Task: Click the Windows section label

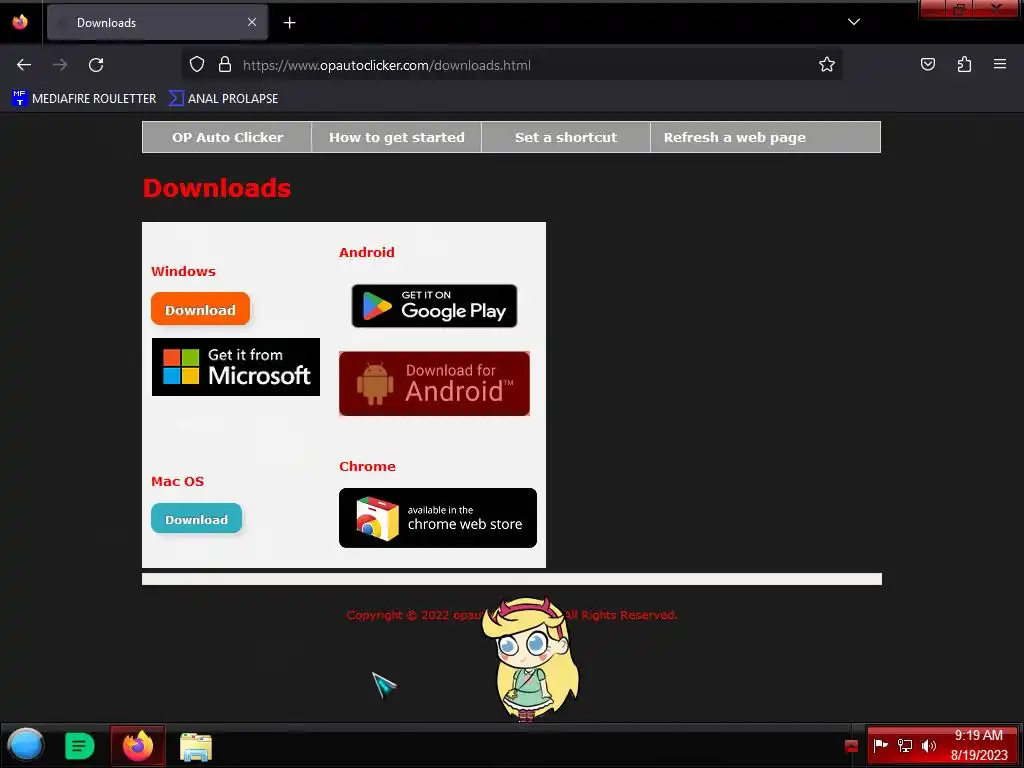Action: click(x=183, y=271)
